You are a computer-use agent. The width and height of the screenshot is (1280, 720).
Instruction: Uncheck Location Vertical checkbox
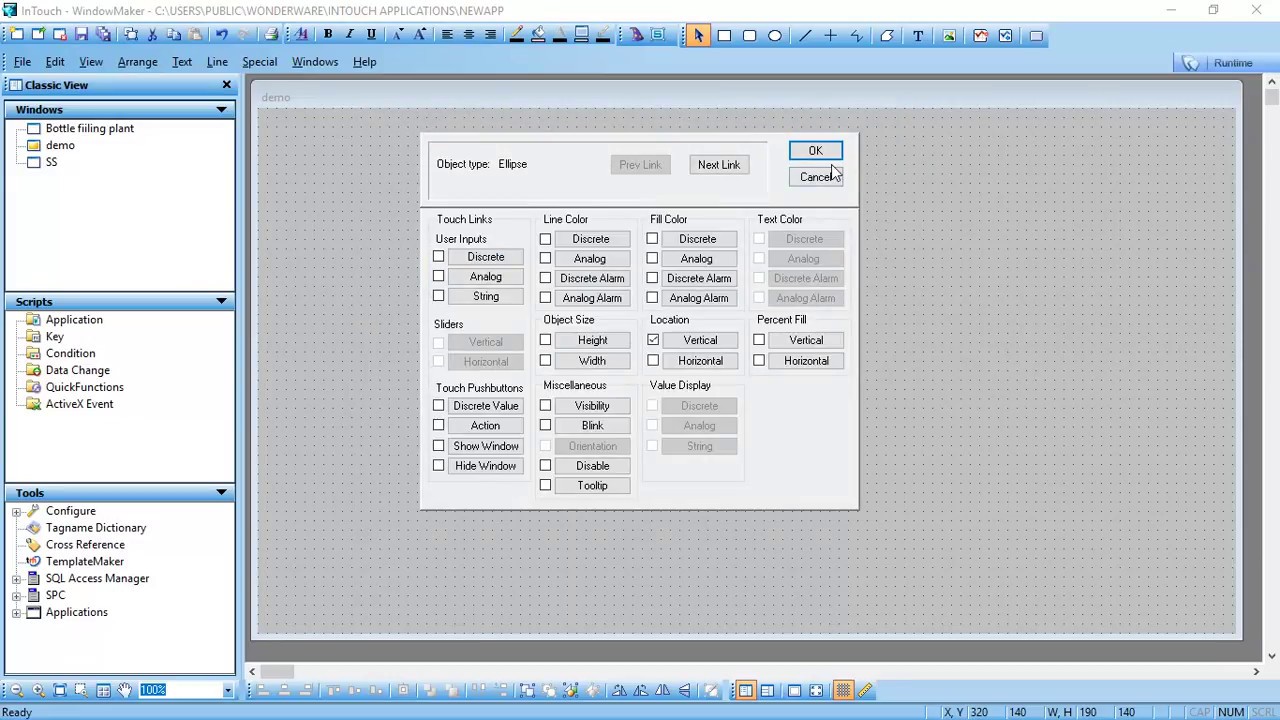653,340
